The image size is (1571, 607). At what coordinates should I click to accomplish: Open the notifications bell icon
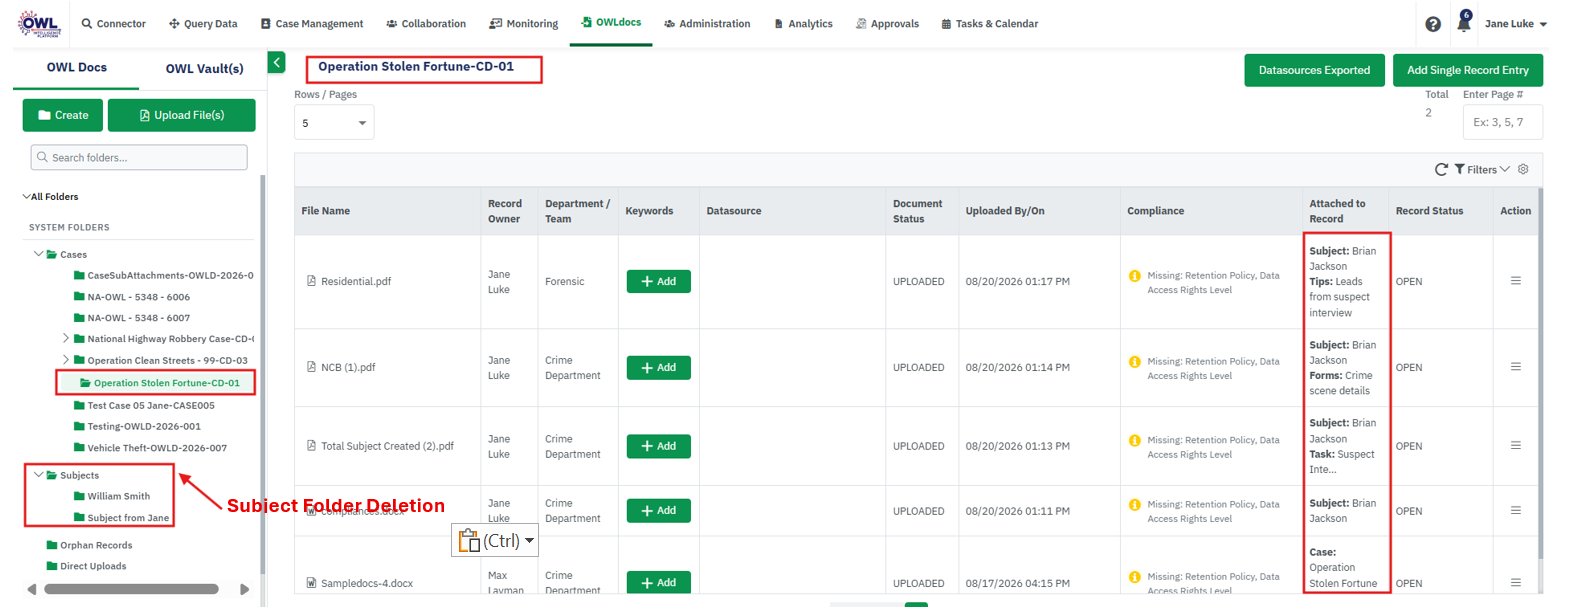pyautogui.click(x=1464, y=23)
